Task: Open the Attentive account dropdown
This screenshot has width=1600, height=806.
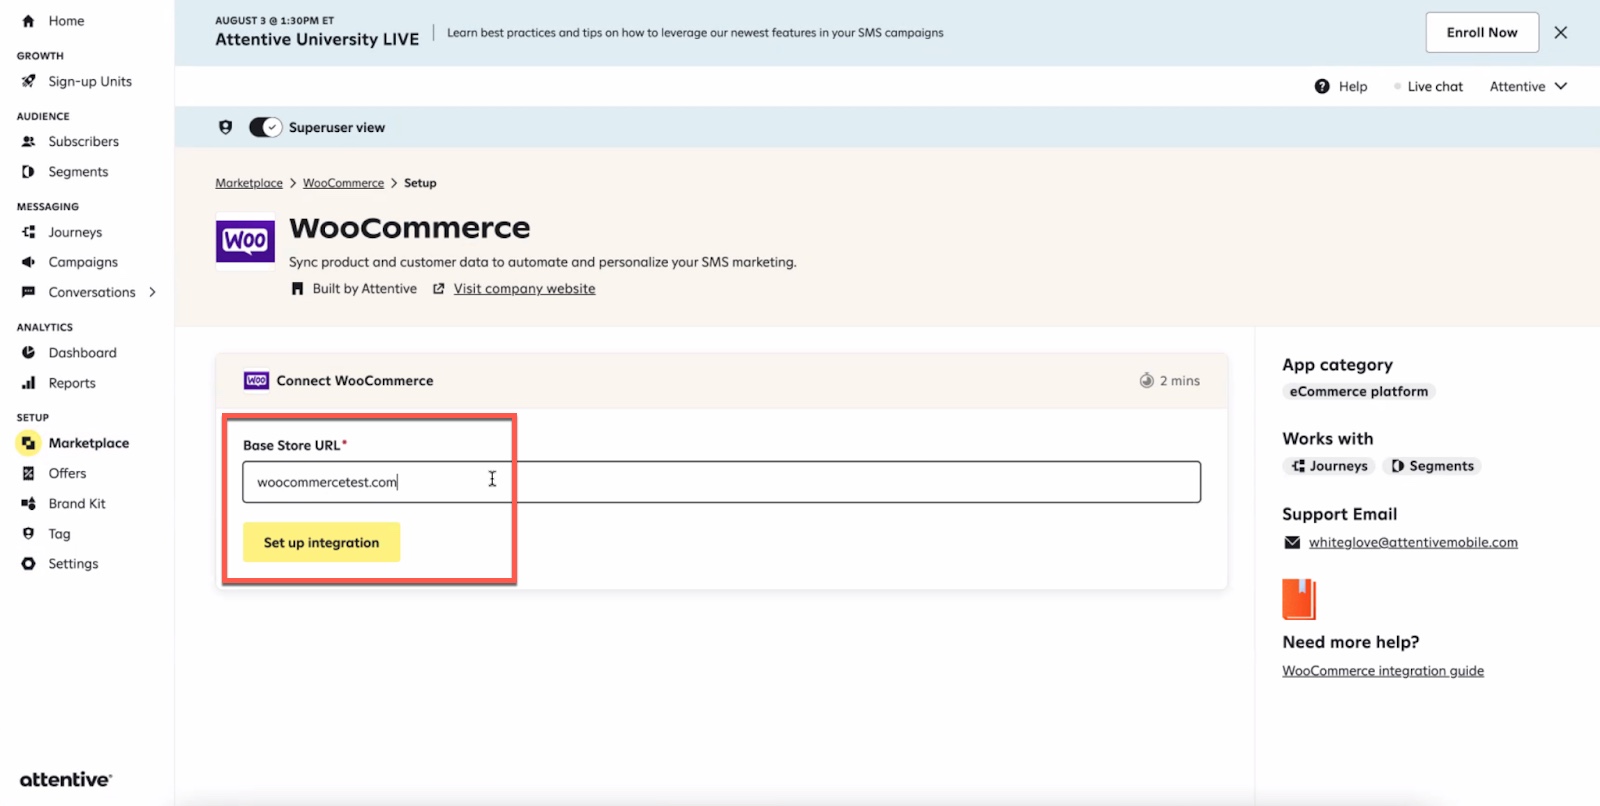Action: point(1528,87)
